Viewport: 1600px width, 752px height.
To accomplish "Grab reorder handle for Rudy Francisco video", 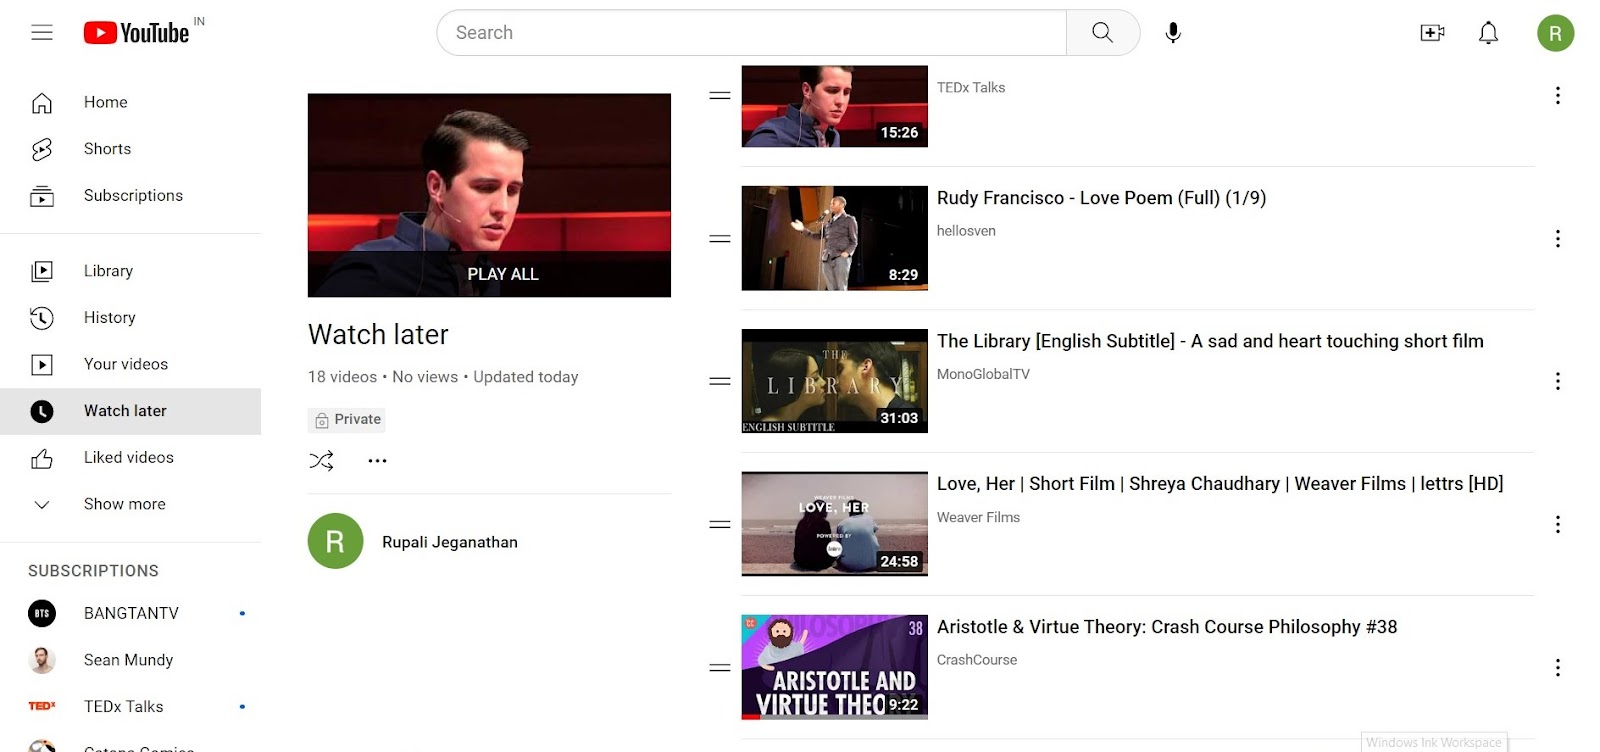I will tap(720, 238).
